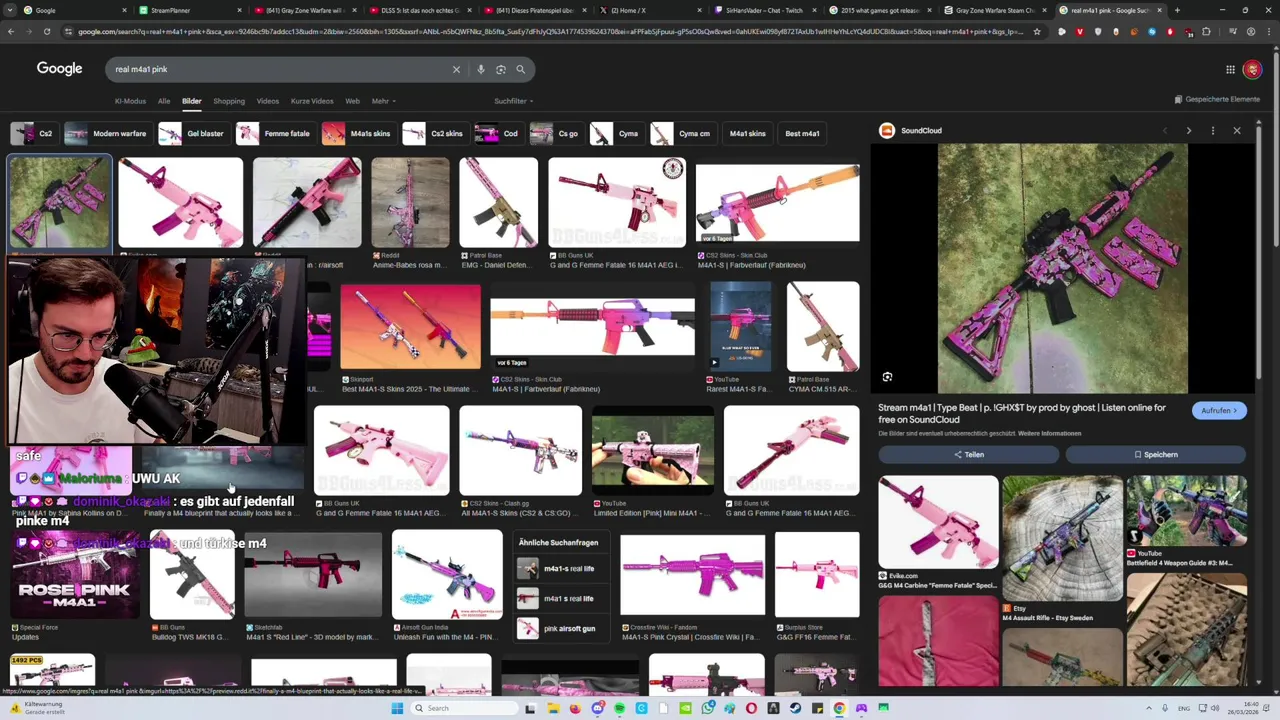Open the Chrome three-dot menu

(x=1268, y=32)
